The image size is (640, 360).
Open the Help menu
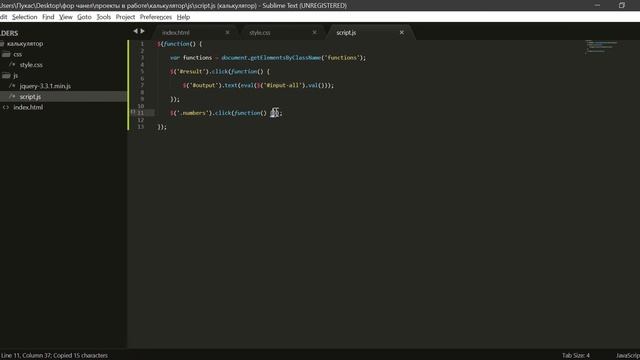tap(183, 17)
